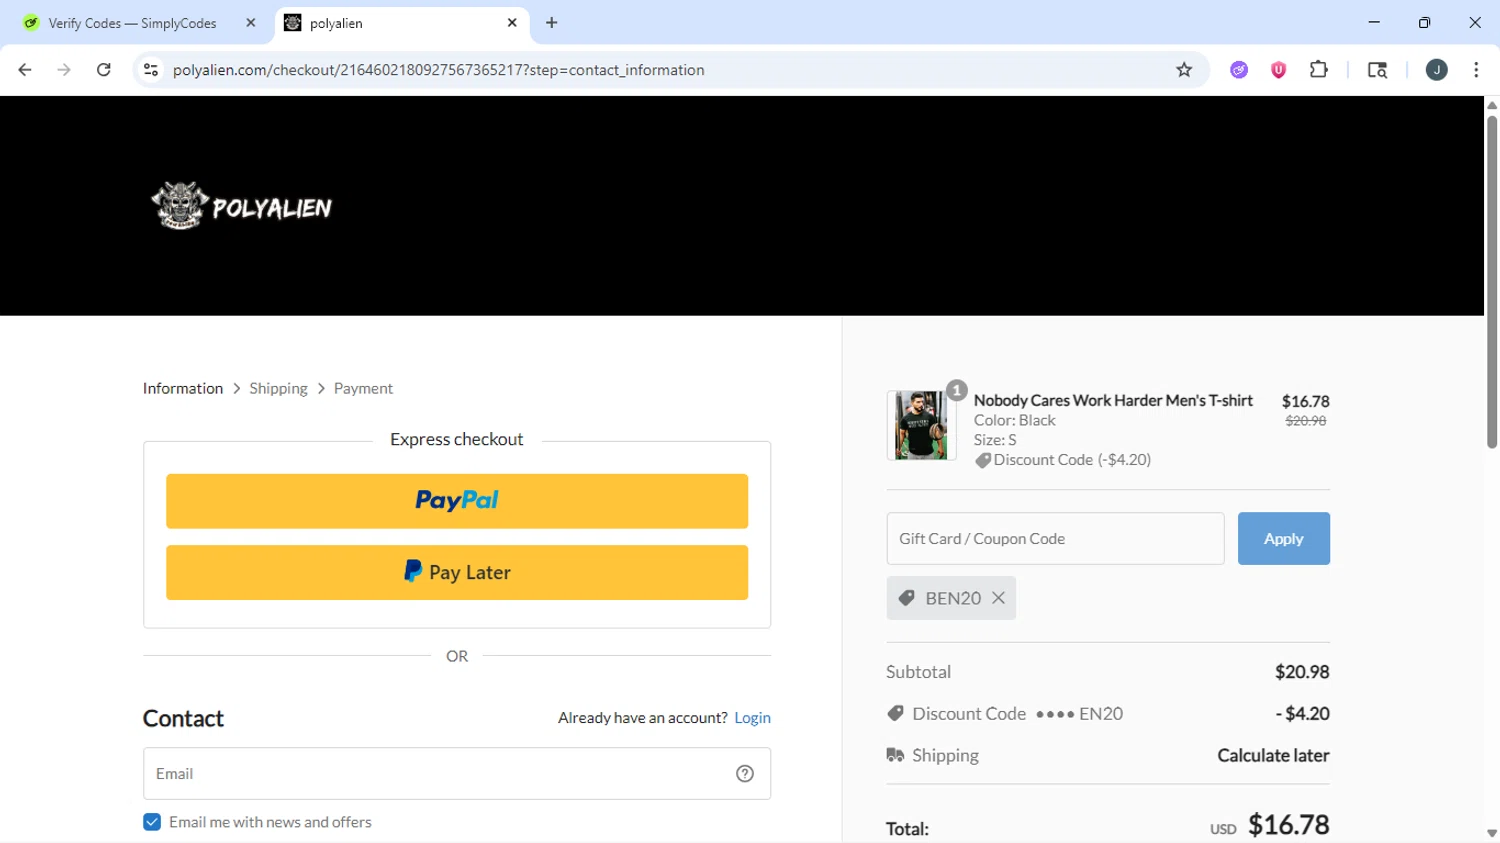
Task: Open the red shield extension icon
Action: pos(1278,70)
